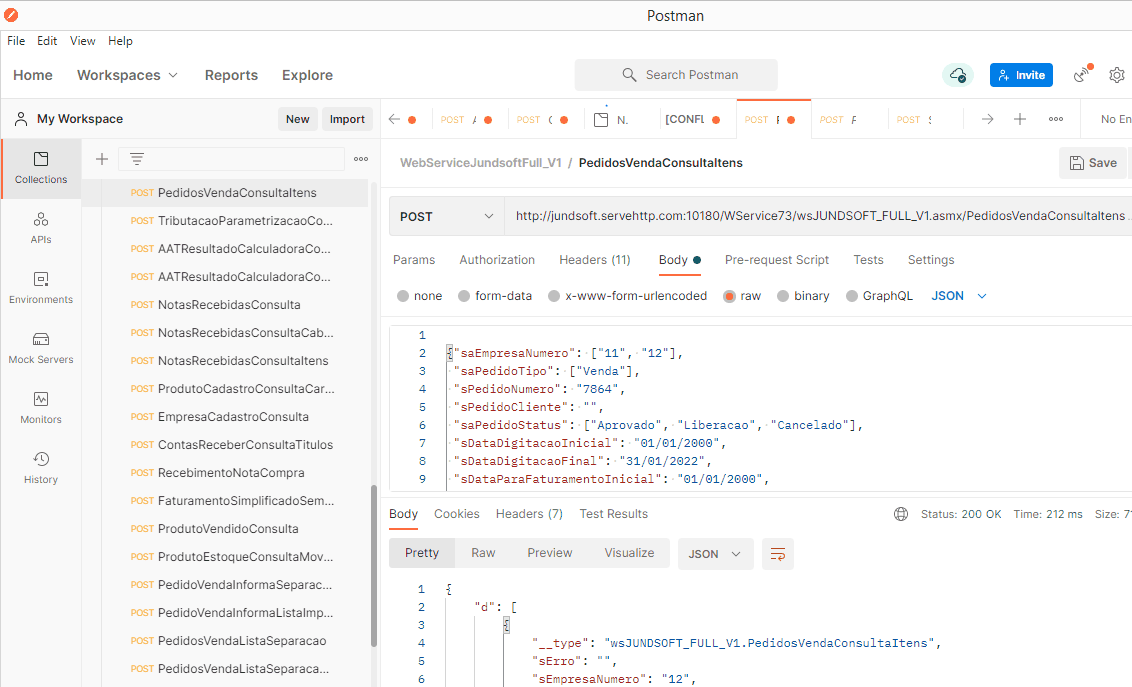1132x687 pixels.
Task: Click the plus icon to create collection
Action: (101, 159)
